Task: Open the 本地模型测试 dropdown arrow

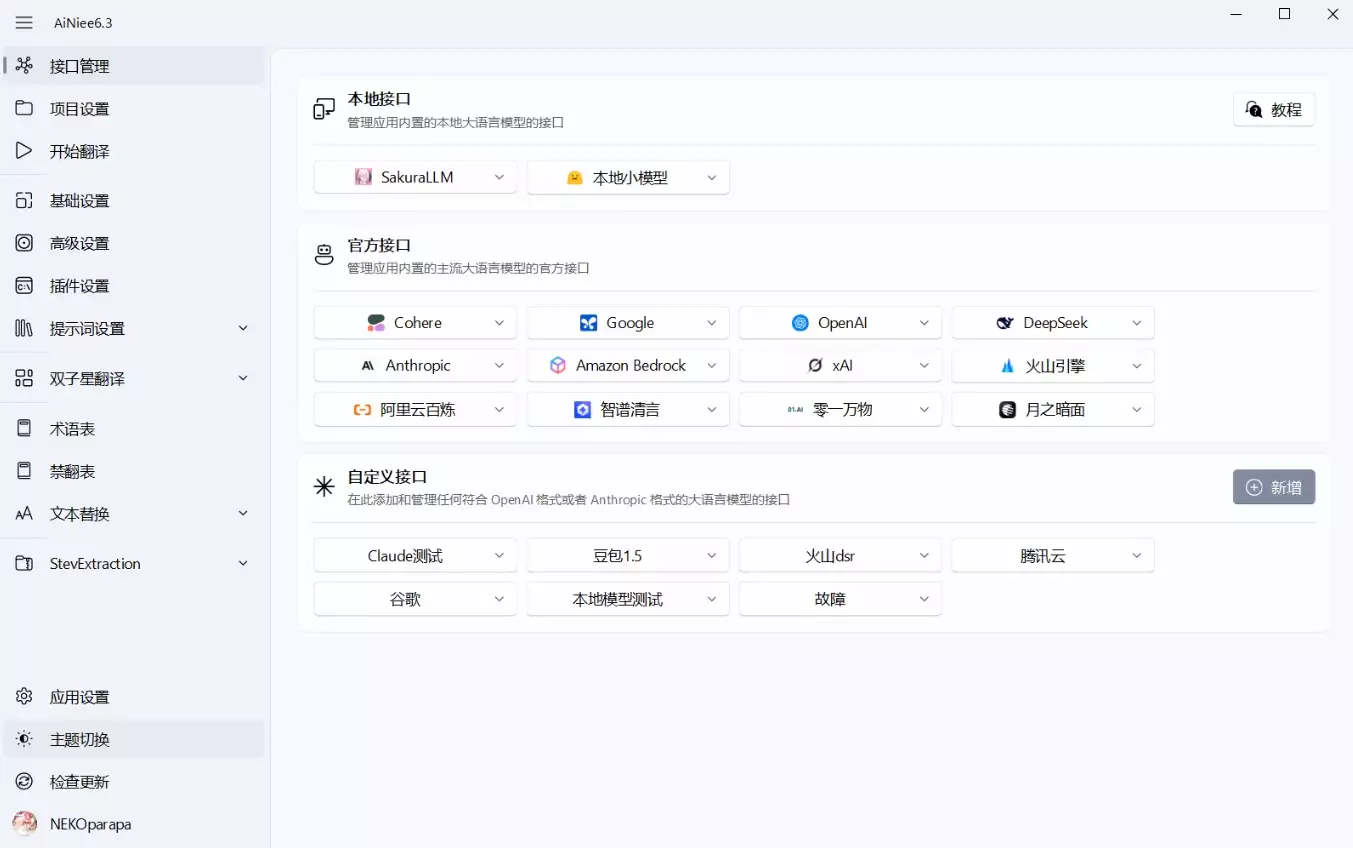Action: [x=712, y=600]
